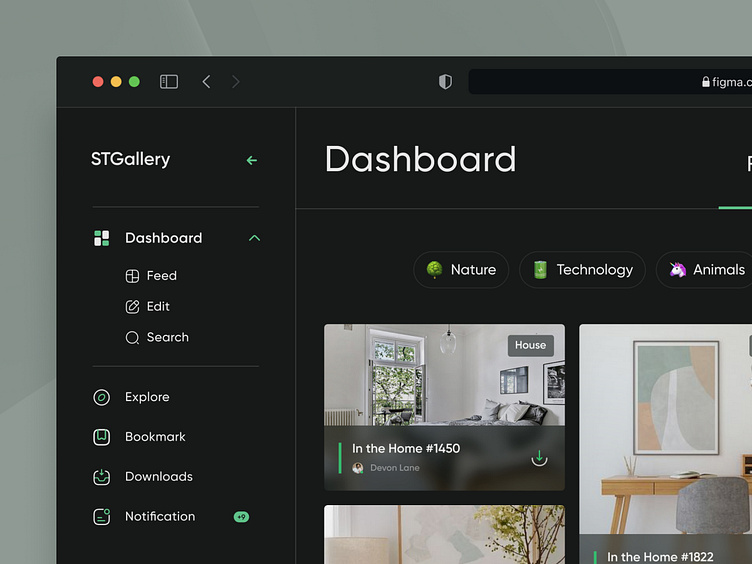Click the Explore compass icon
This screenshot has height=564, width=752.
pos(101,398)
